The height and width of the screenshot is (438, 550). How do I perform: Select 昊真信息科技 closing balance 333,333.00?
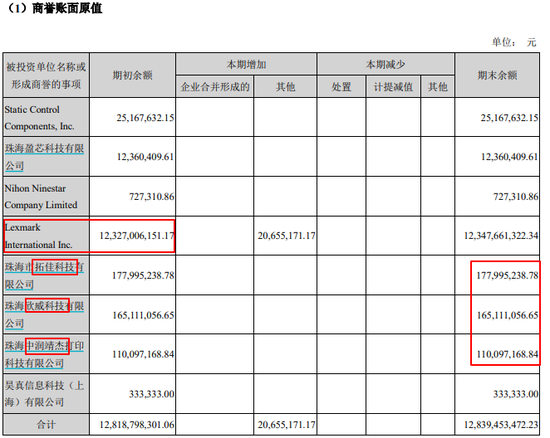coord(516,394)
